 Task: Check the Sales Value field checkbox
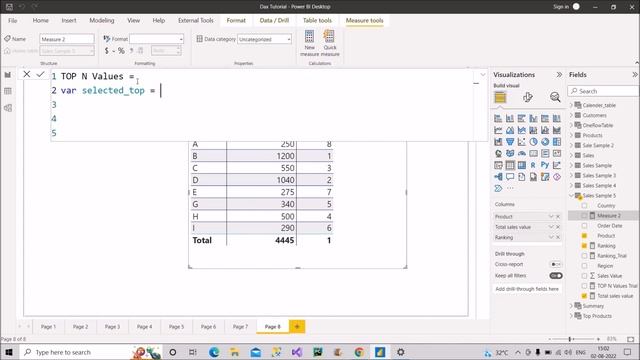coord(584,276)
